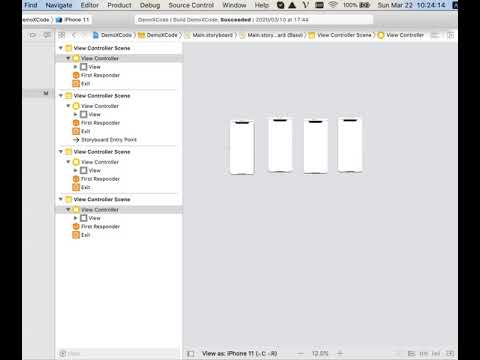
Task: Click the battery 100% indicator
Action: [356, 5]
